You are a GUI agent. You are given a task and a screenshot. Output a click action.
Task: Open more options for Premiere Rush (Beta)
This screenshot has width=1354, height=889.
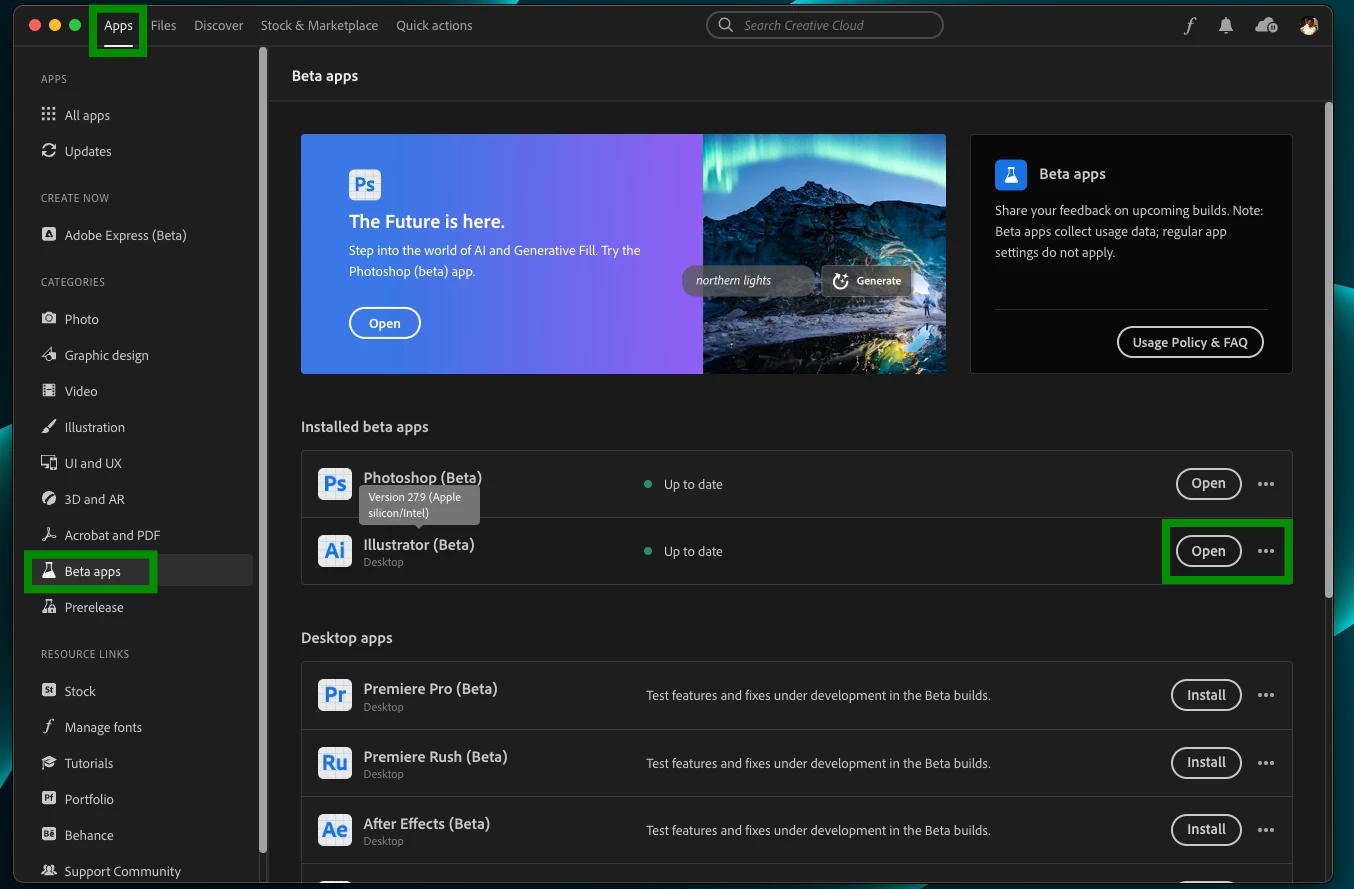pyautogui.click(x=1266, y=762)
